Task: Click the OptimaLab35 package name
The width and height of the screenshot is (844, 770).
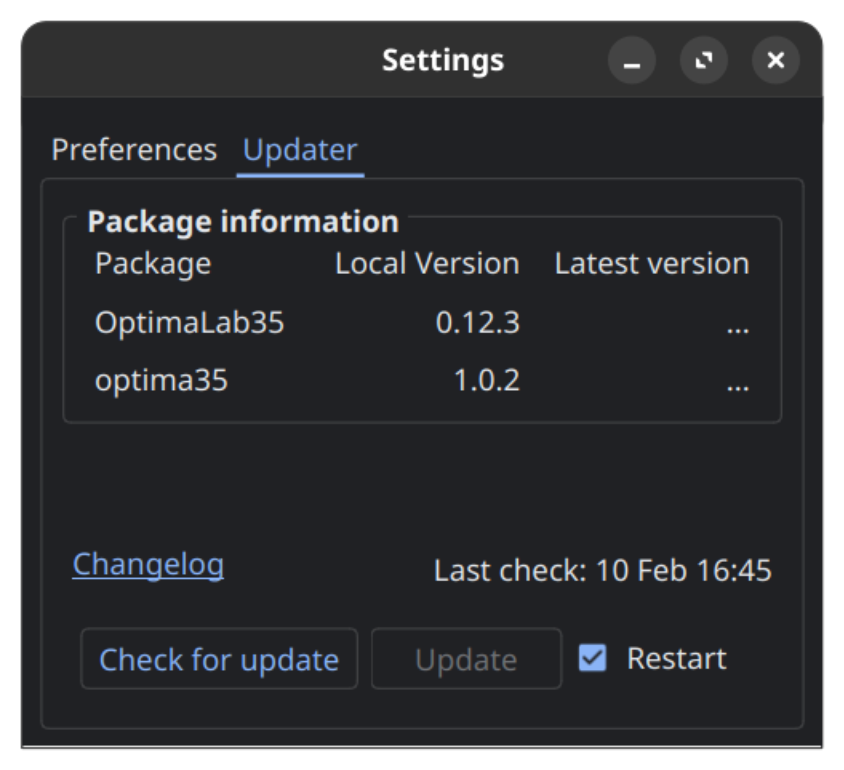Action: pos(189,323)
